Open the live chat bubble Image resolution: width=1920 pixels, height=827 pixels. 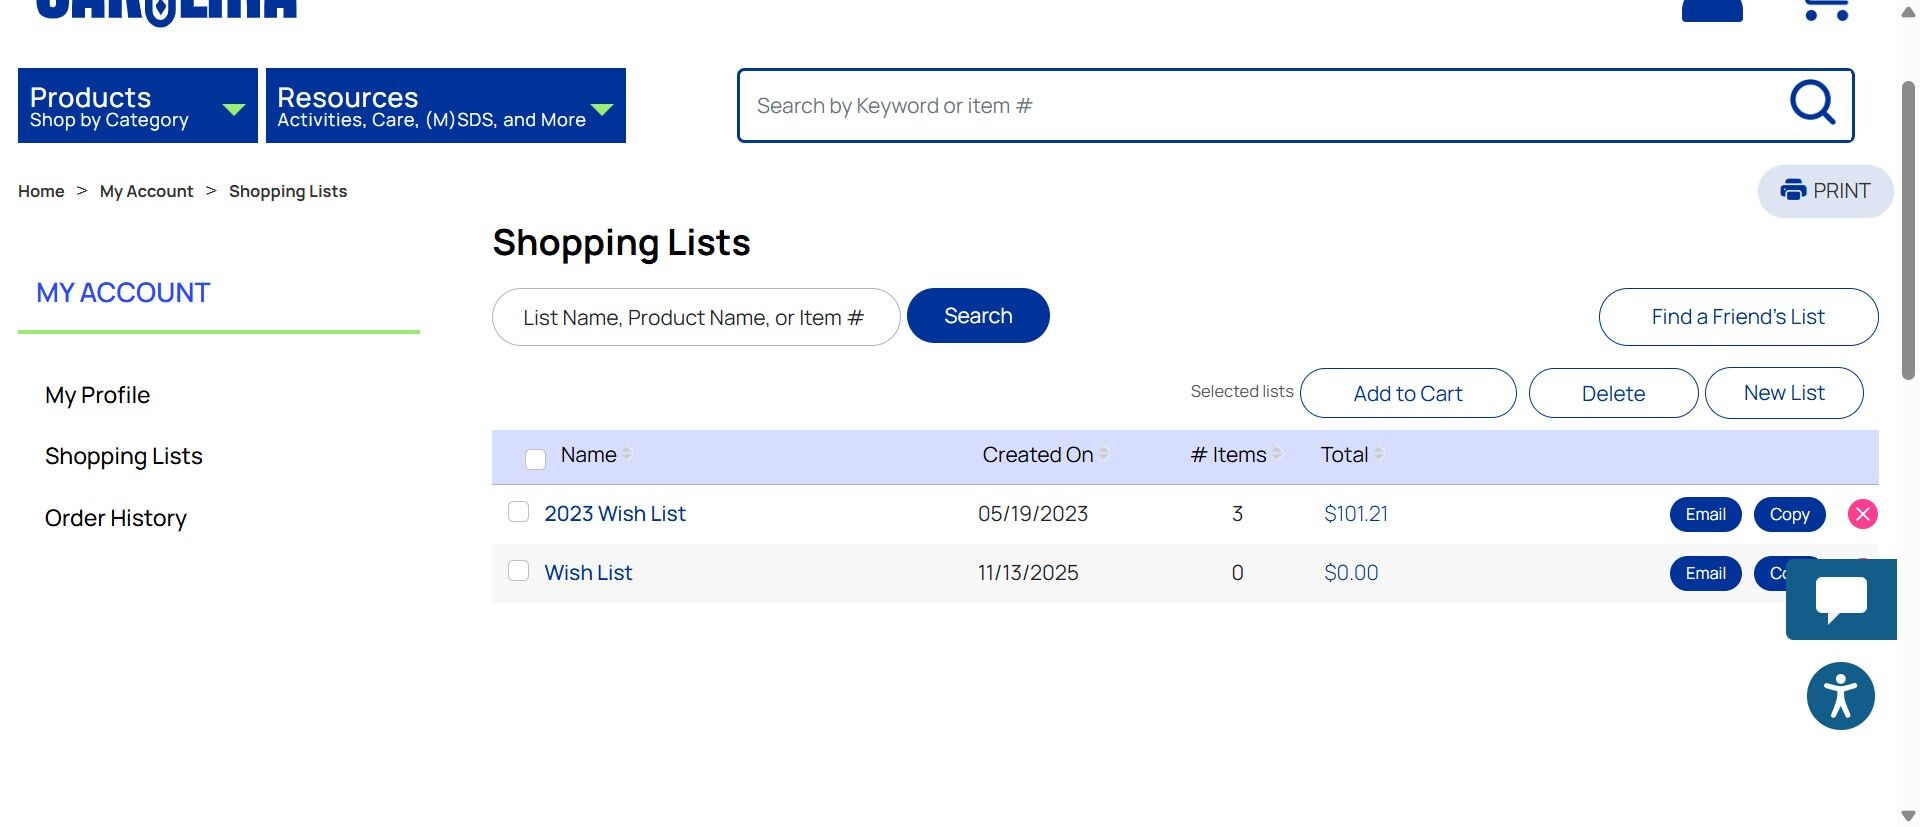(x=1840, y=599)
